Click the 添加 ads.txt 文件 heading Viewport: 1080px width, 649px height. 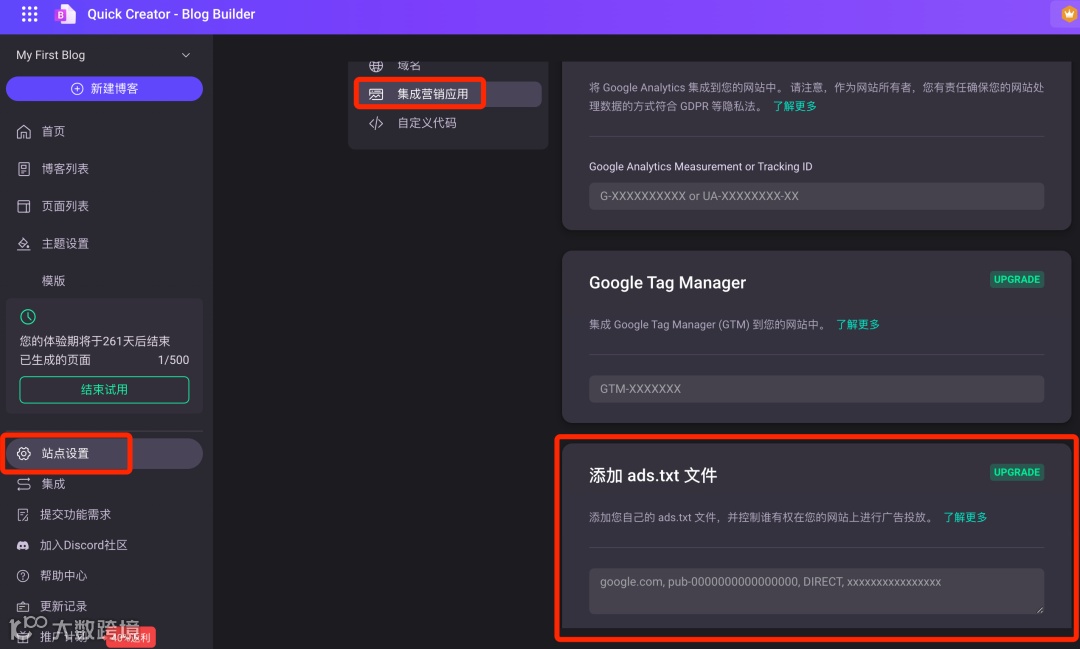(x=653, y=475)
